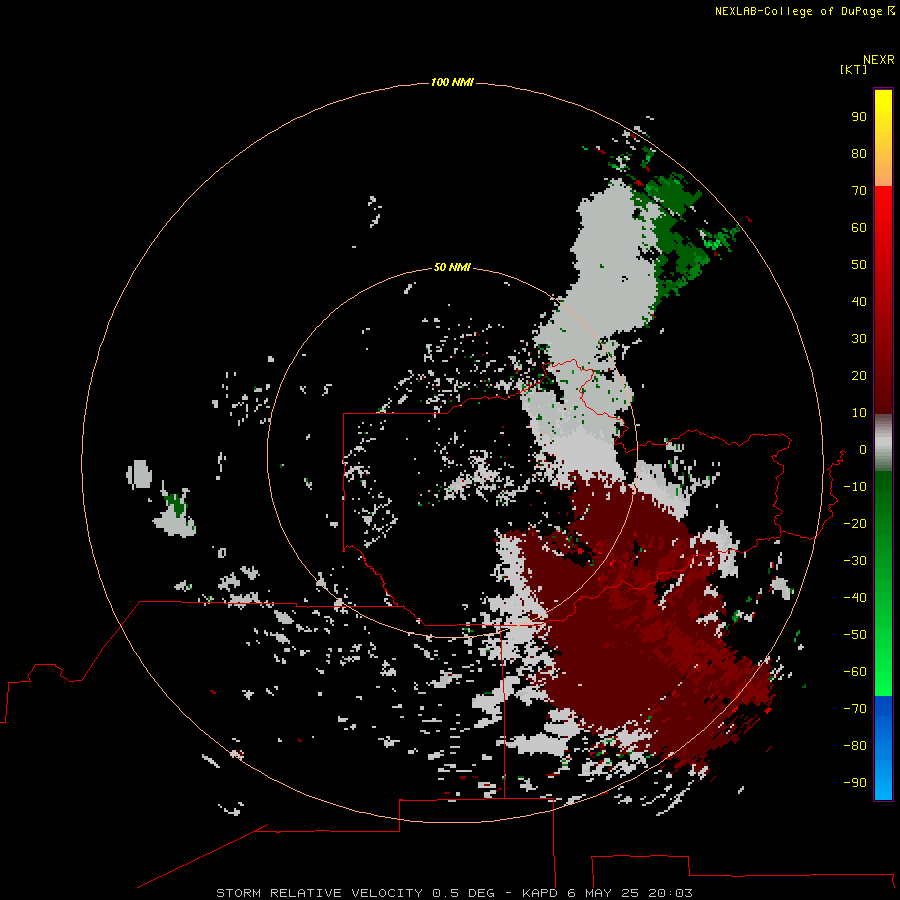Click the gray zero-velocity segment of the color bar
Viewport: 900px width, 900px height.
[x=883, y=443]
